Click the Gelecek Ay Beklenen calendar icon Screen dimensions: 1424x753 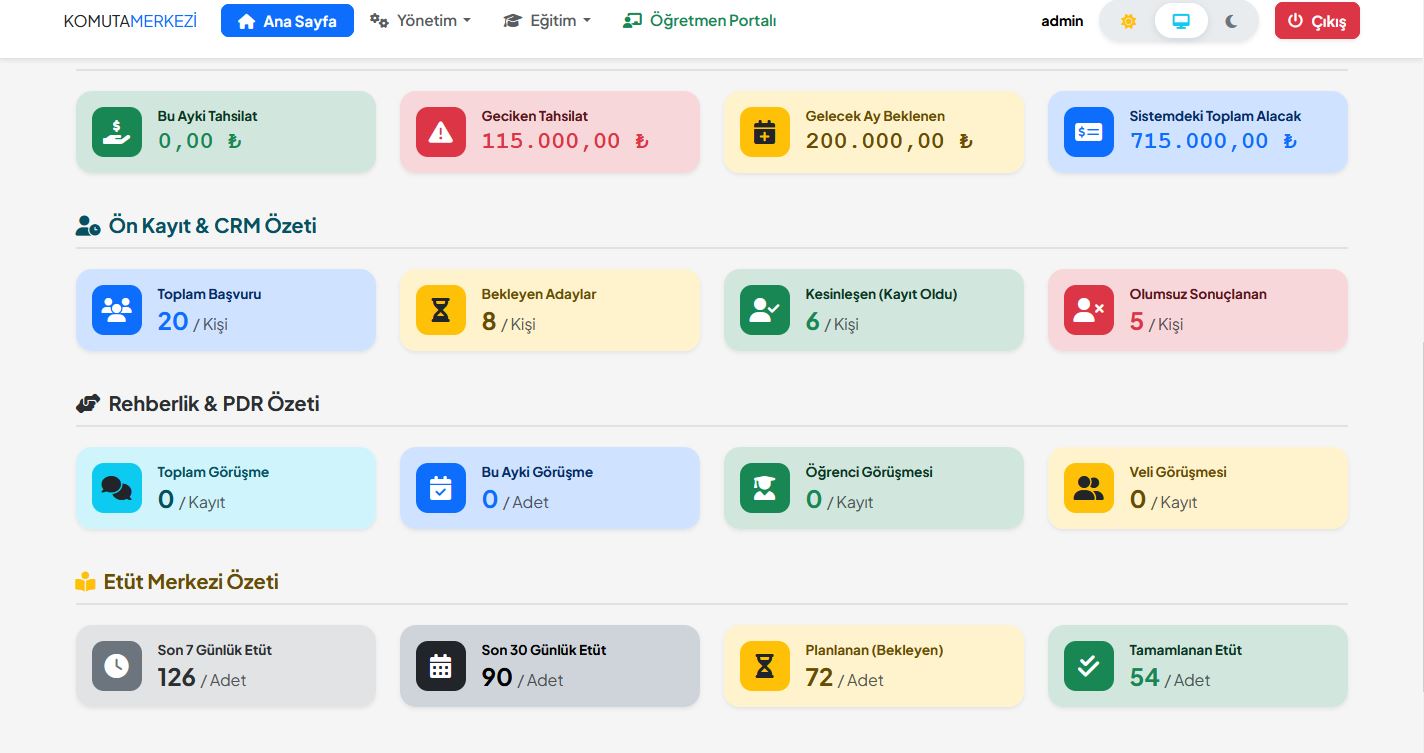764,131
